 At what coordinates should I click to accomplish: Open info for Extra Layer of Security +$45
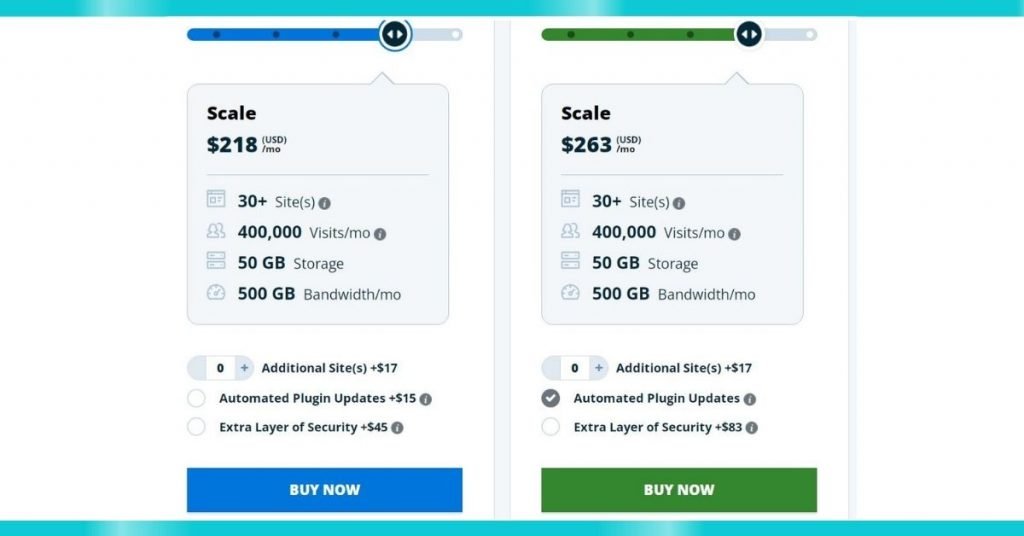click(x=397, y=428)
